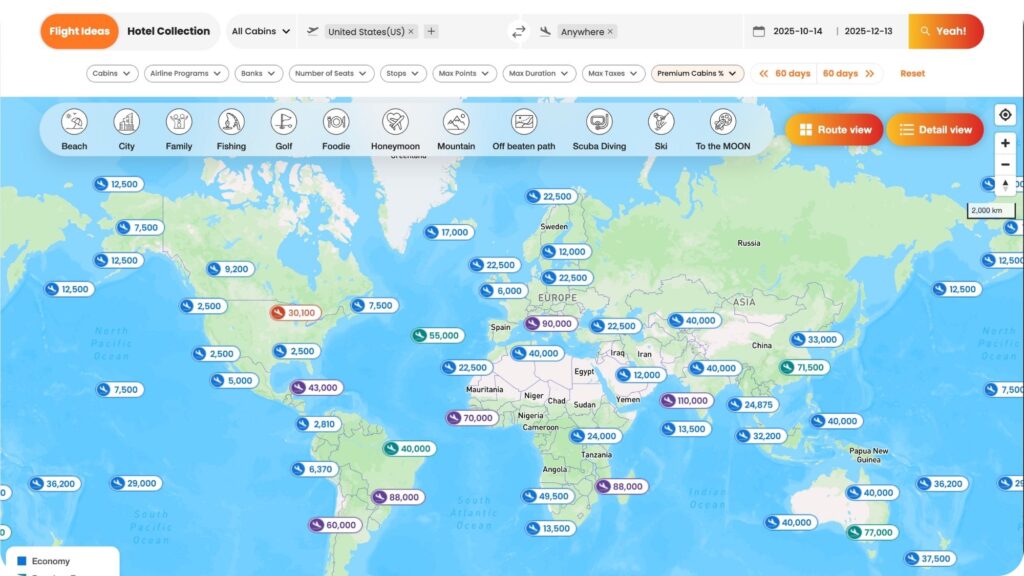The width and height of the screenshot is (1024, 576).
Task: Zoom in on the map
Action: coord(1005,143)
